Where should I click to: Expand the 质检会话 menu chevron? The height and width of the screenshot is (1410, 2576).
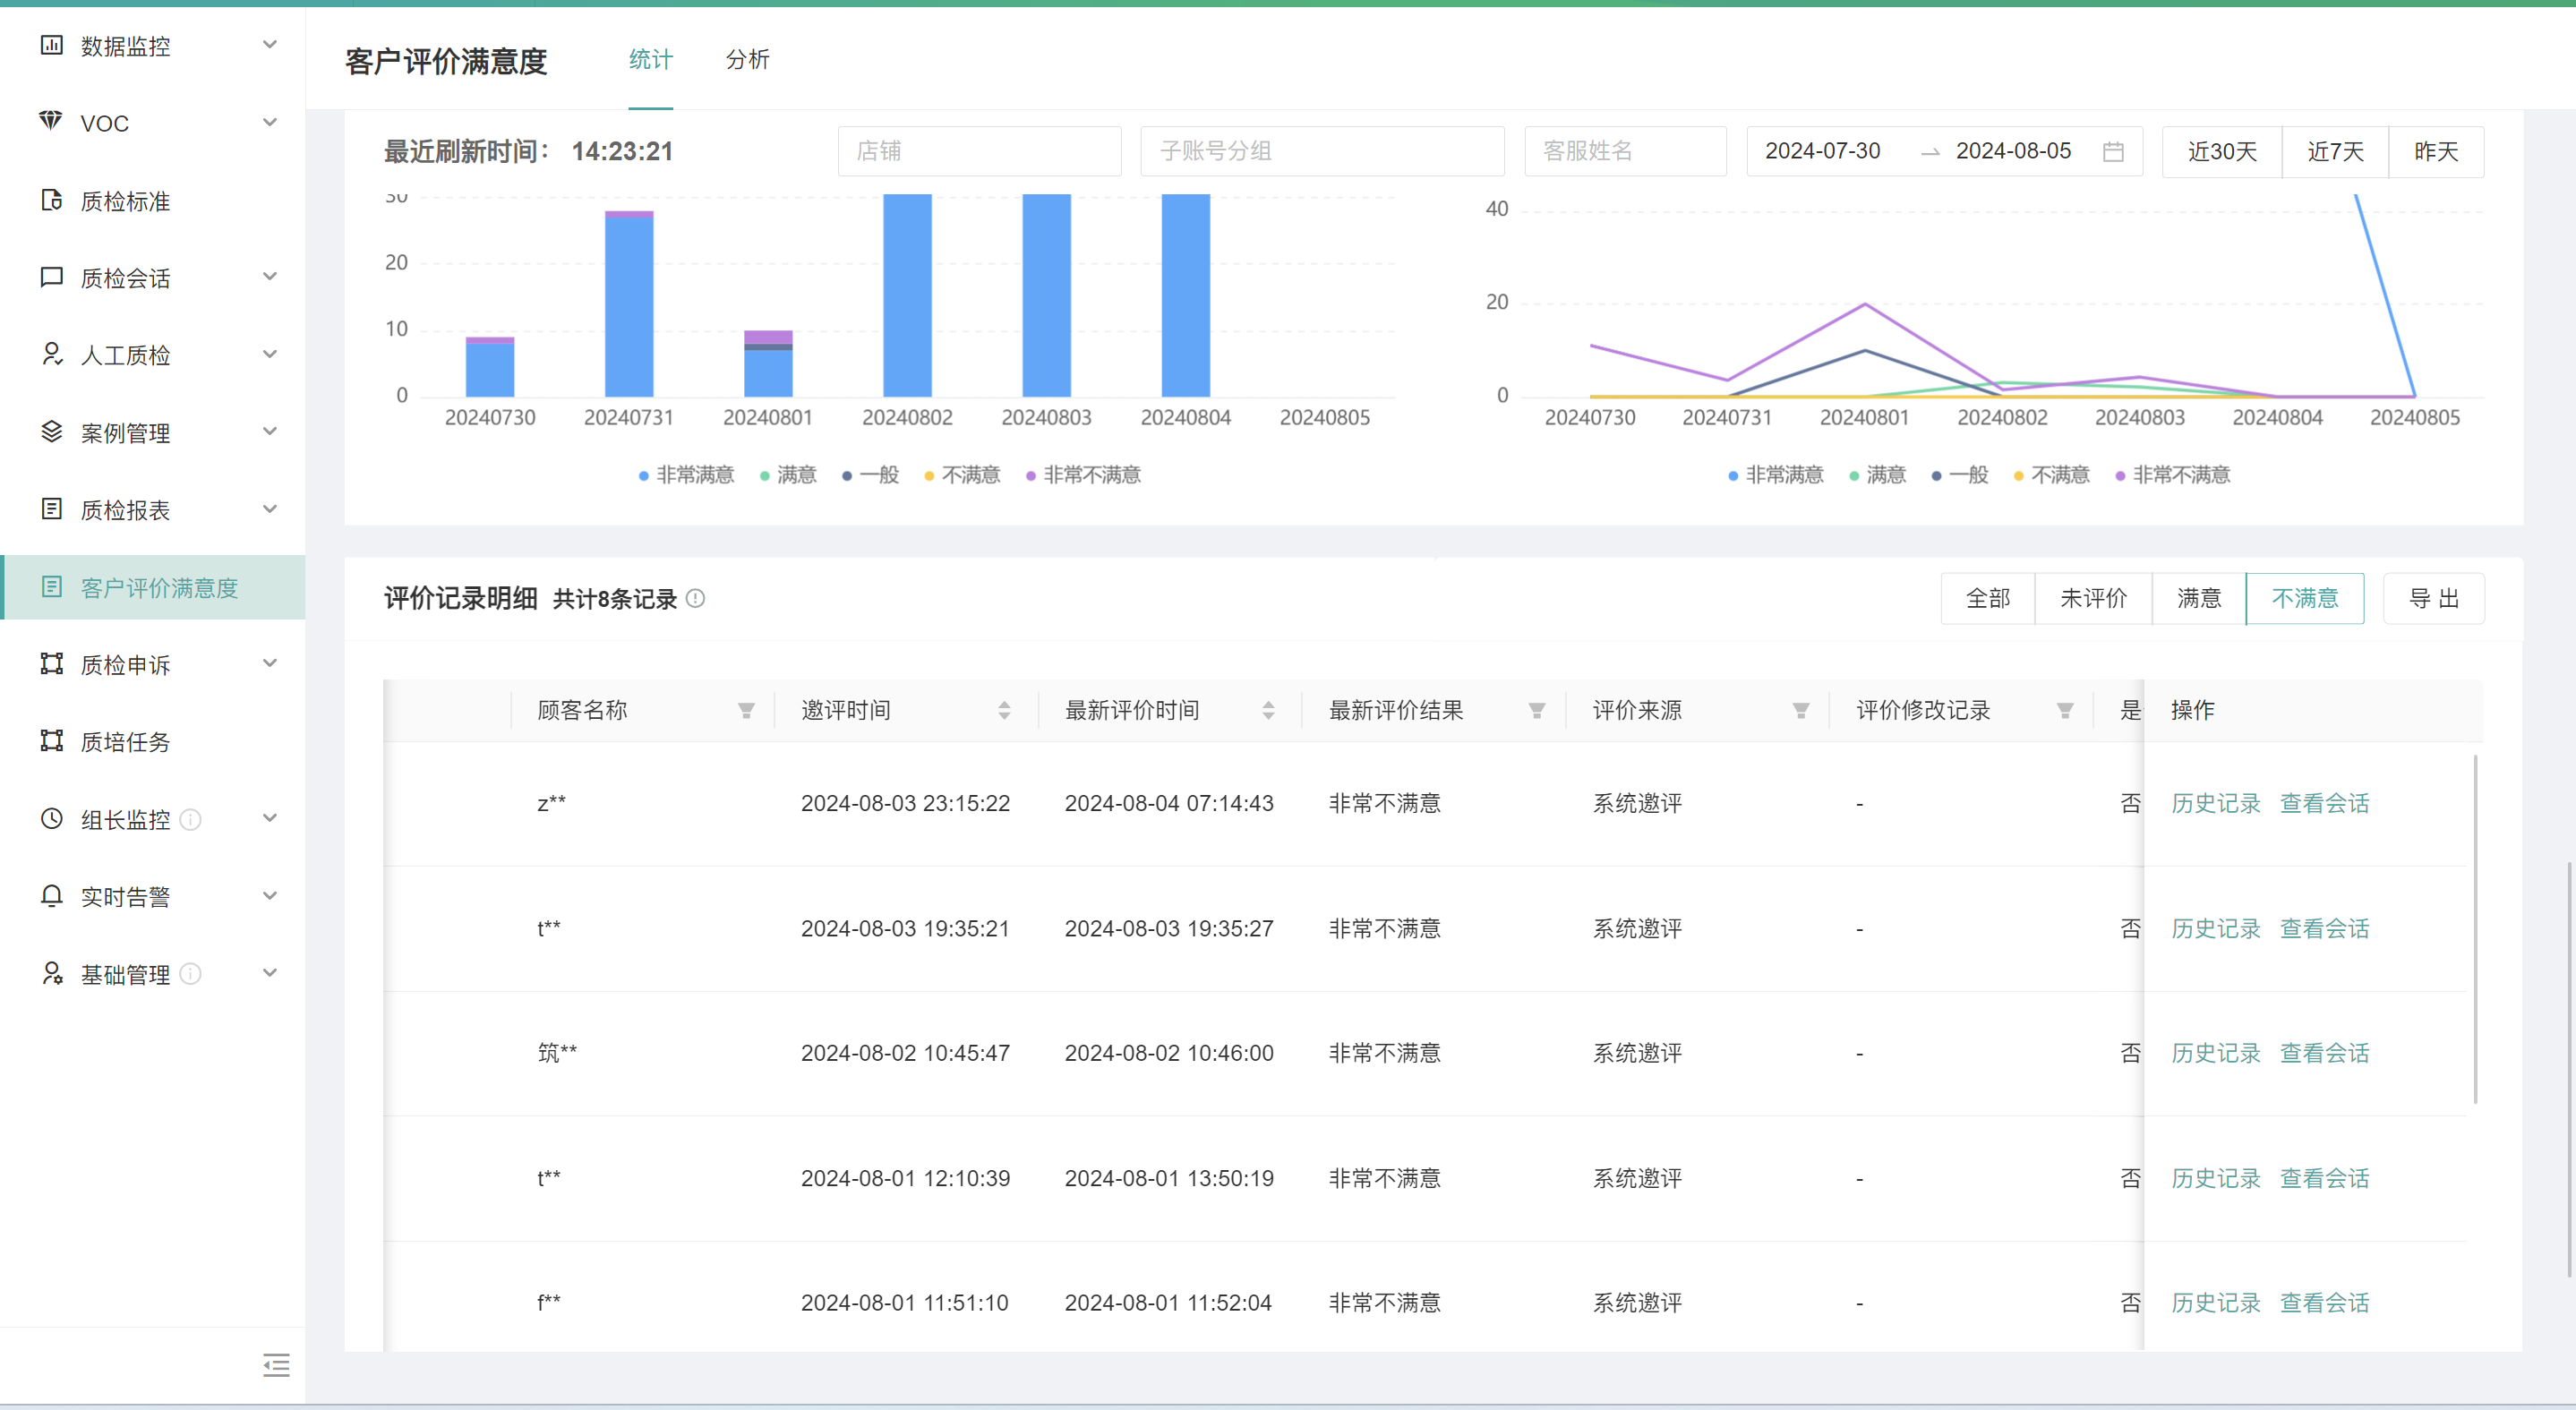click(x=269, y=276)
